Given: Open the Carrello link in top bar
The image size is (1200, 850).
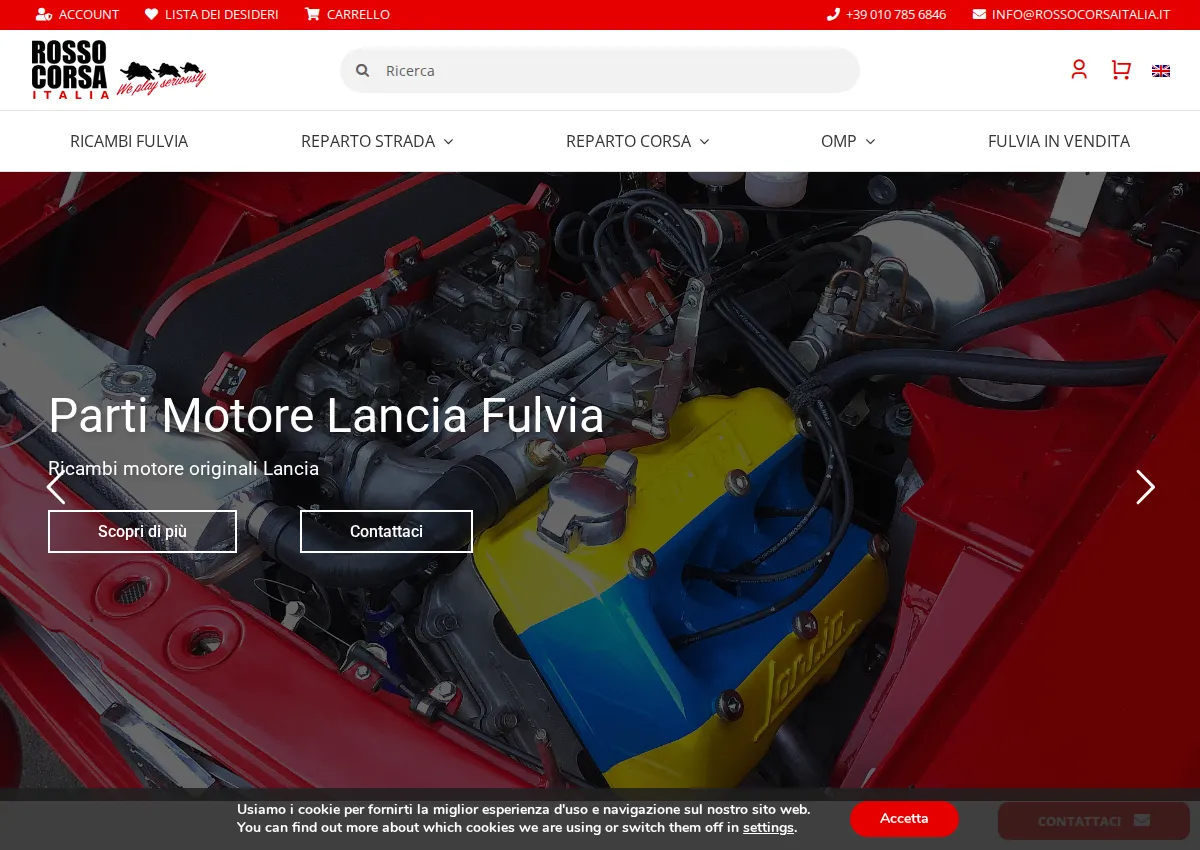Looking at the screenshot, I should pos(347,14).
